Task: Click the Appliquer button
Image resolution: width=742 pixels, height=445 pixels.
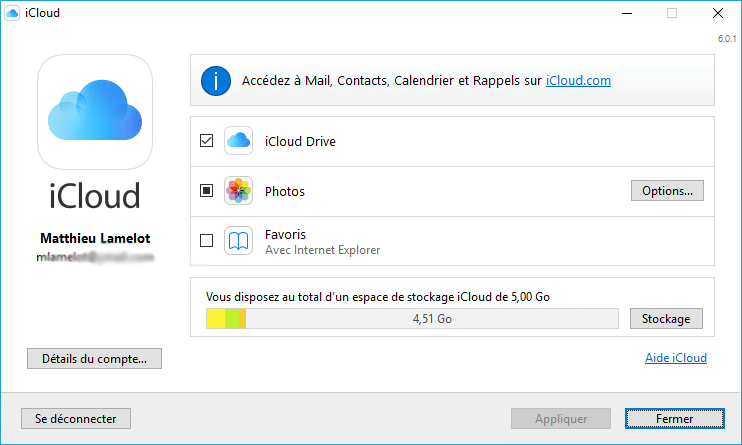Action: (561, 418)
